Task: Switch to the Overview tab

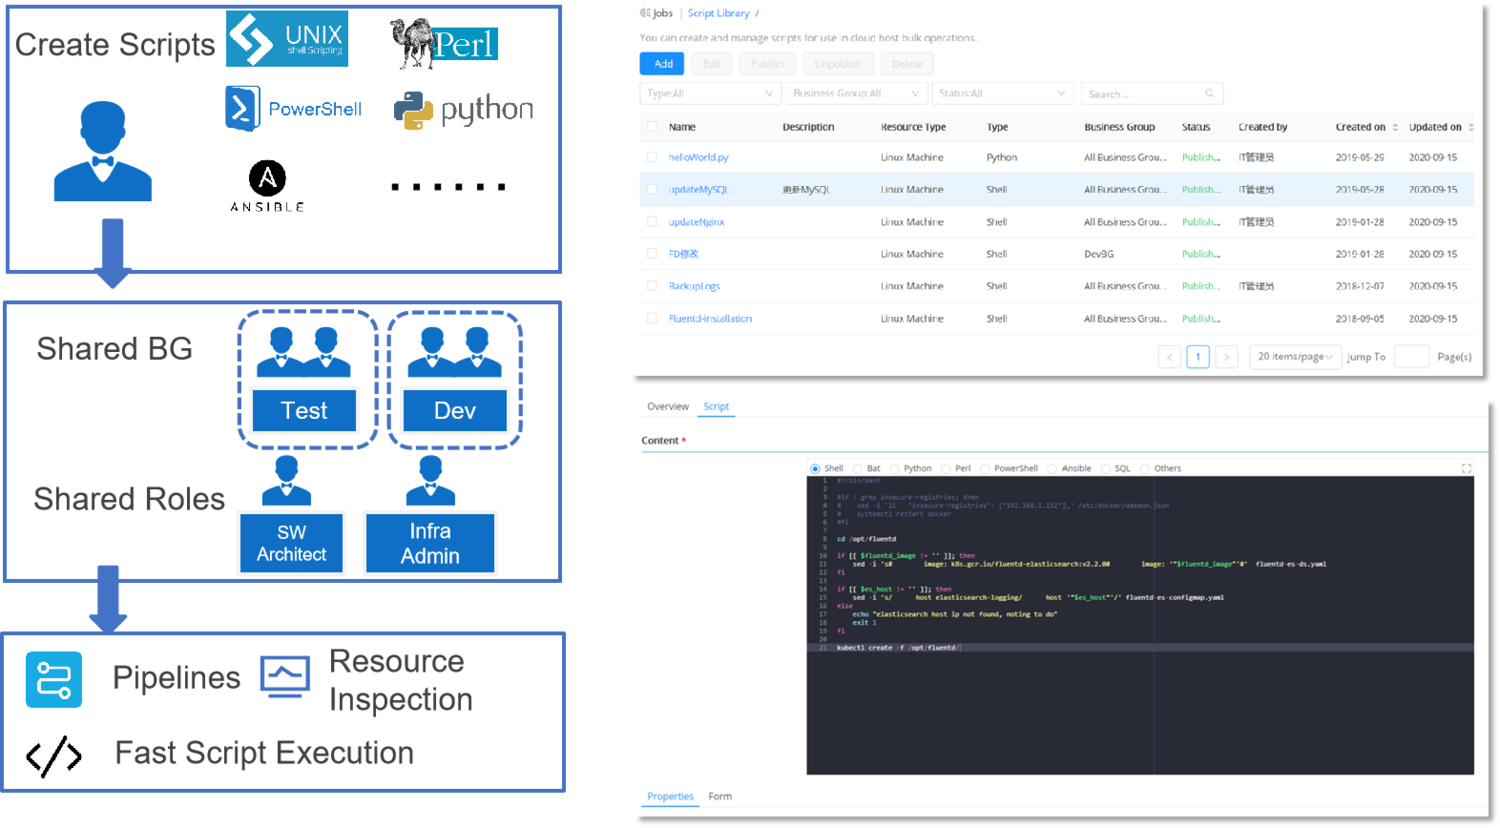Action: point(668,406)
